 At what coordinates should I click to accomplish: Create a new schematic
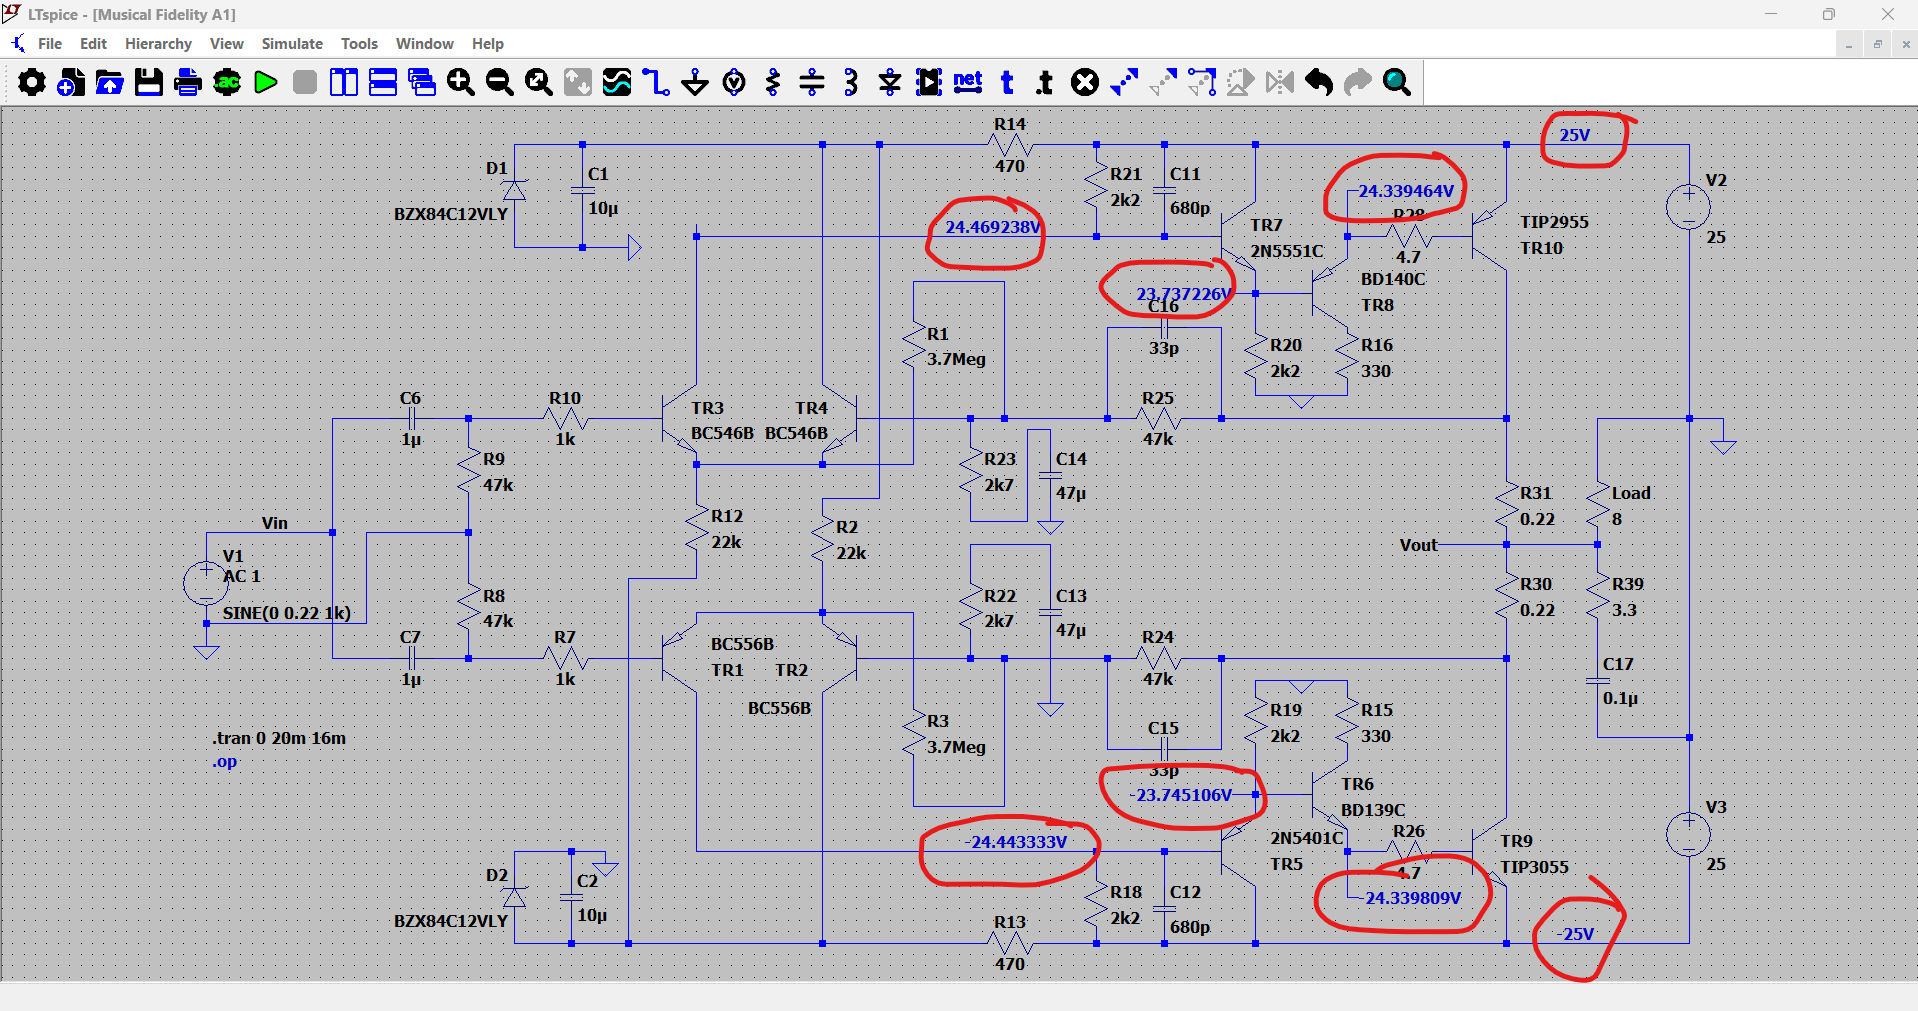tap(71, 82)
